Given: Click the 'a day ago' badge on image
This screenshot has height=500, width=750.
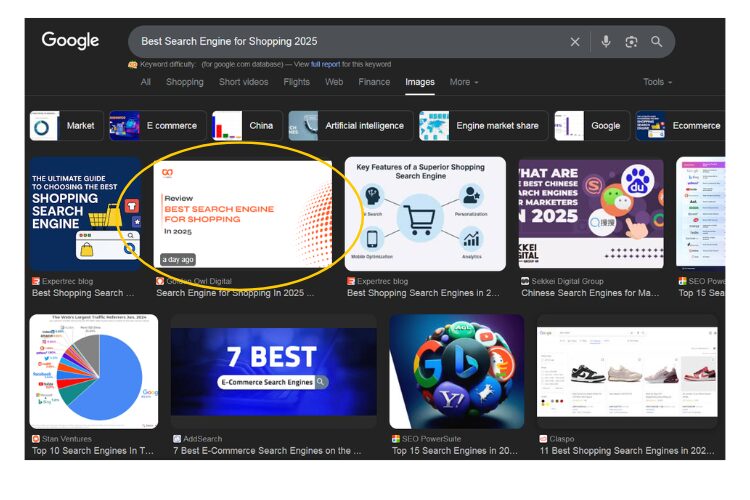Looking at the screenshot, I should point(178,259).
